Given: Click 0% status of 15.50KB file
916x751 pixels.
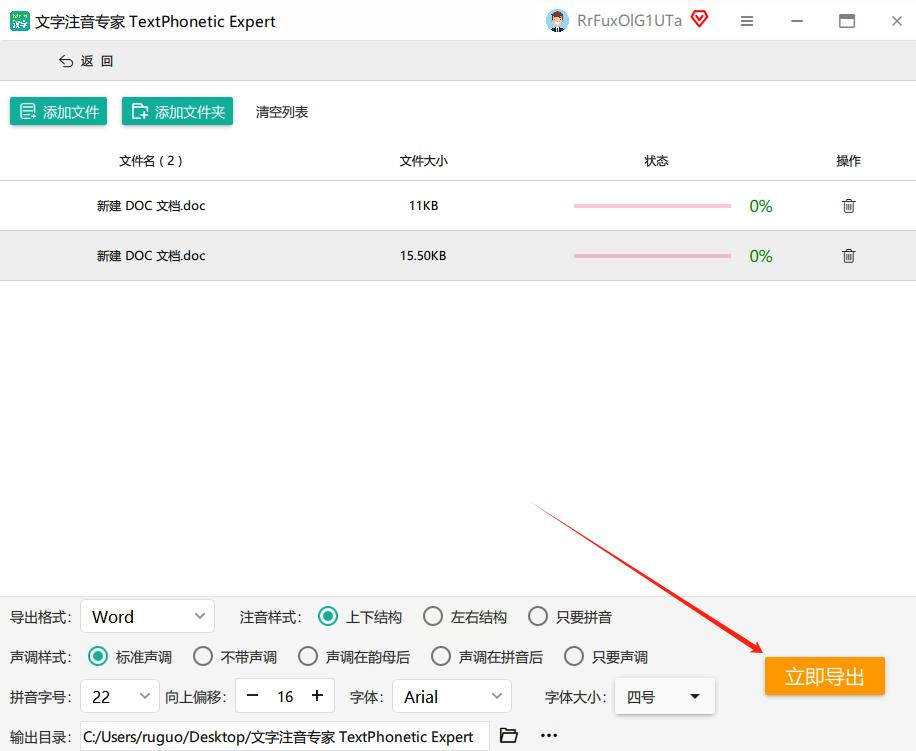Looking at the screenshot, I should 761,256.
